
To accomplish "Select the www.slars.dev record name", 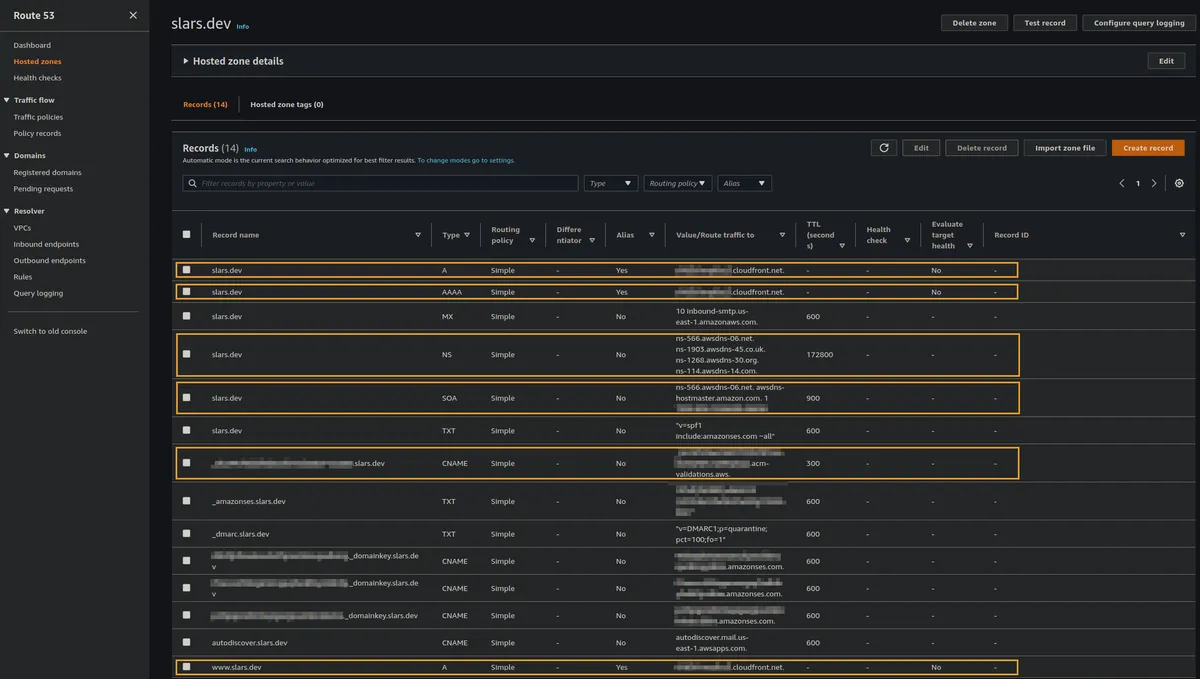I will click(x=237, y=667).
